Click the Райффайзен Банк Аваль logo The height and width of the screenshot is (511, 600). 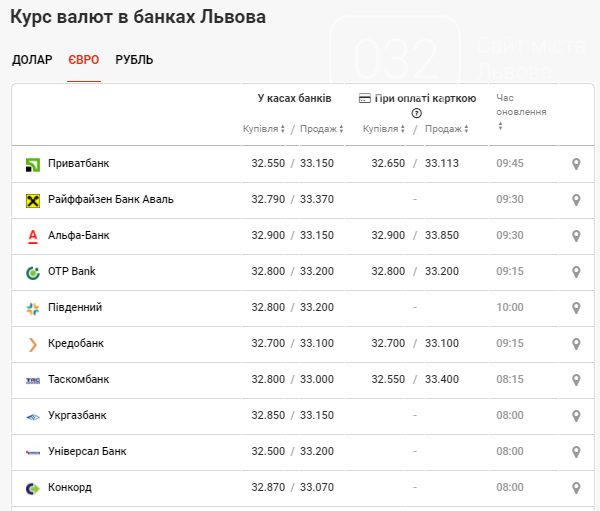(32, 200)
